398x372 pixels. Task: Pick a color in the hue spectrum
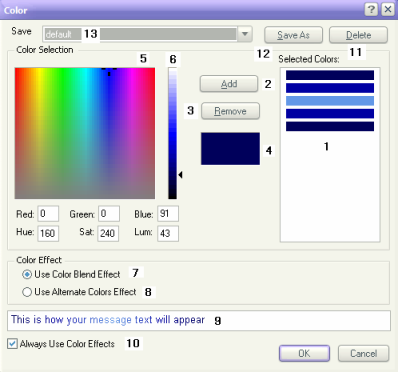(x=85, y=133)
